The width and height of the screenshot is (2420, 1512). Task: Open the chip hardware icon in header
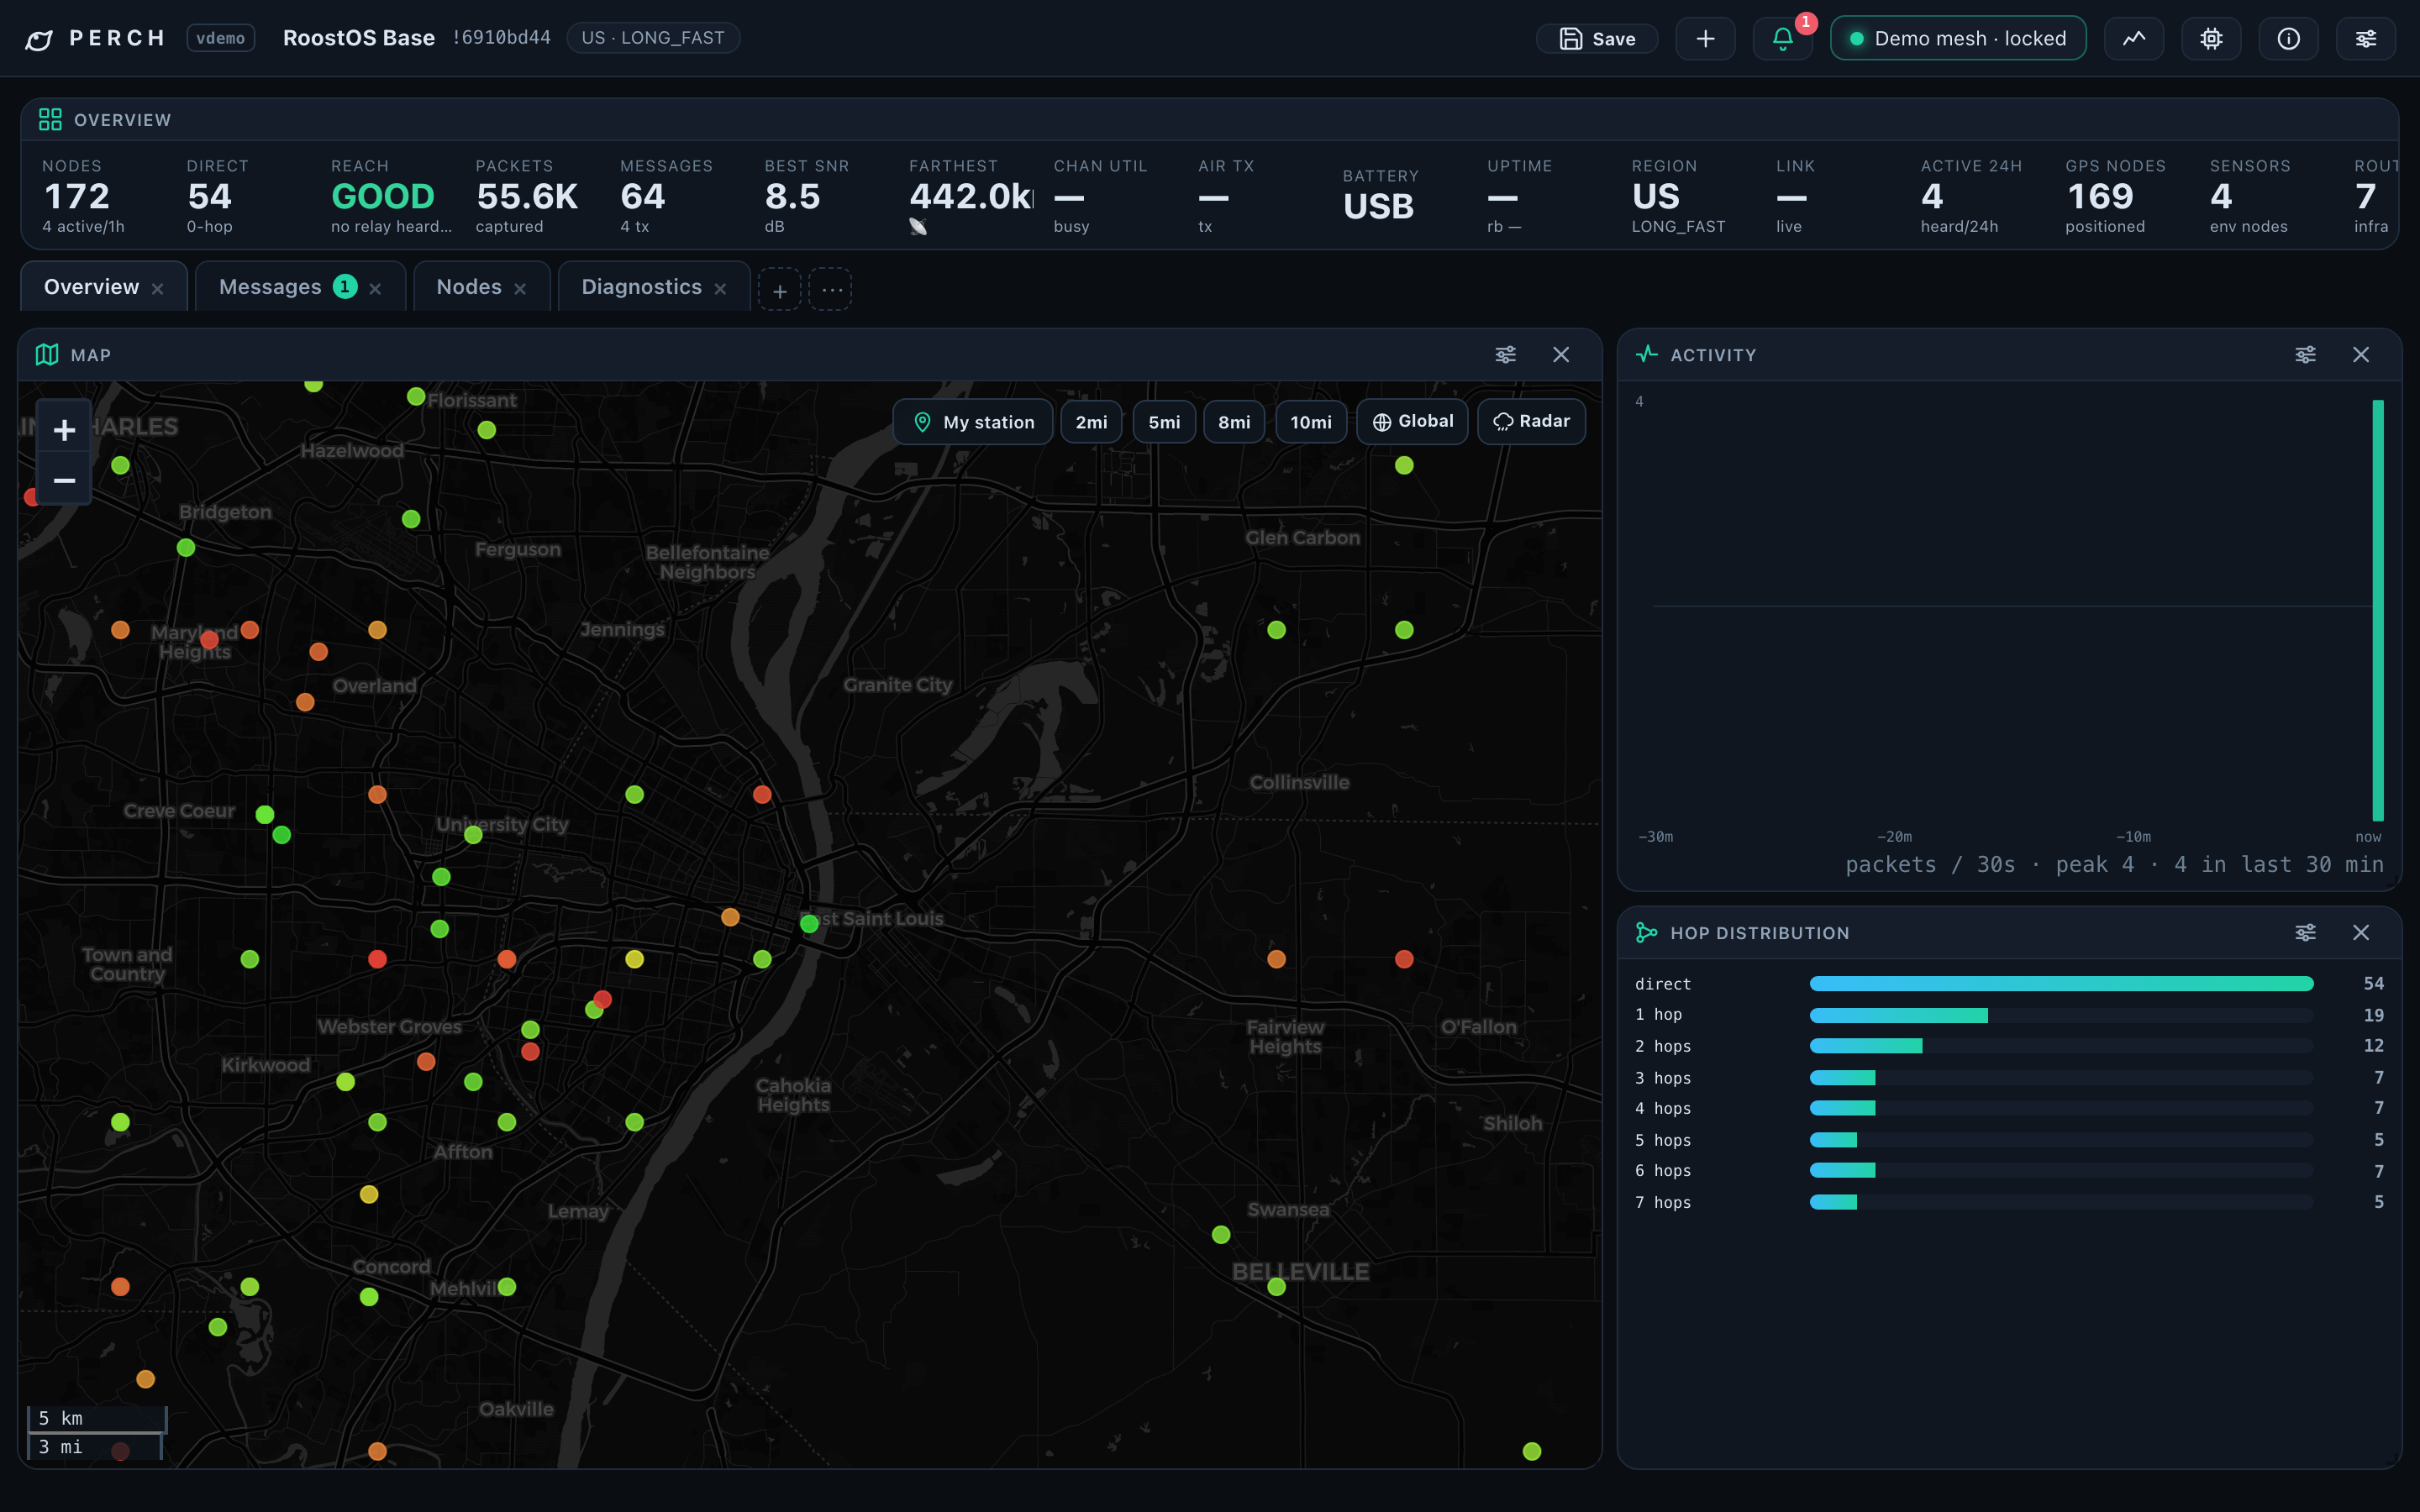(2211, 39)
